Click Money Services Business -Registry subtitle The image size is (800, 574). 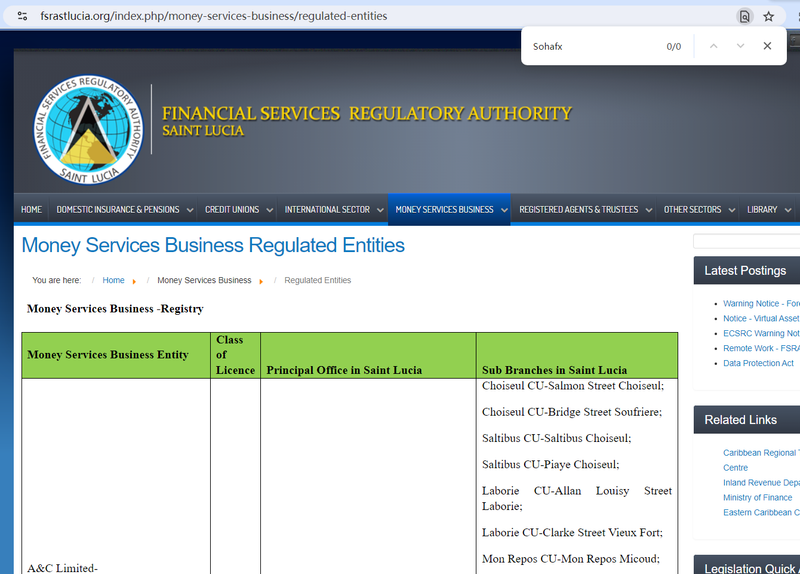115,309
